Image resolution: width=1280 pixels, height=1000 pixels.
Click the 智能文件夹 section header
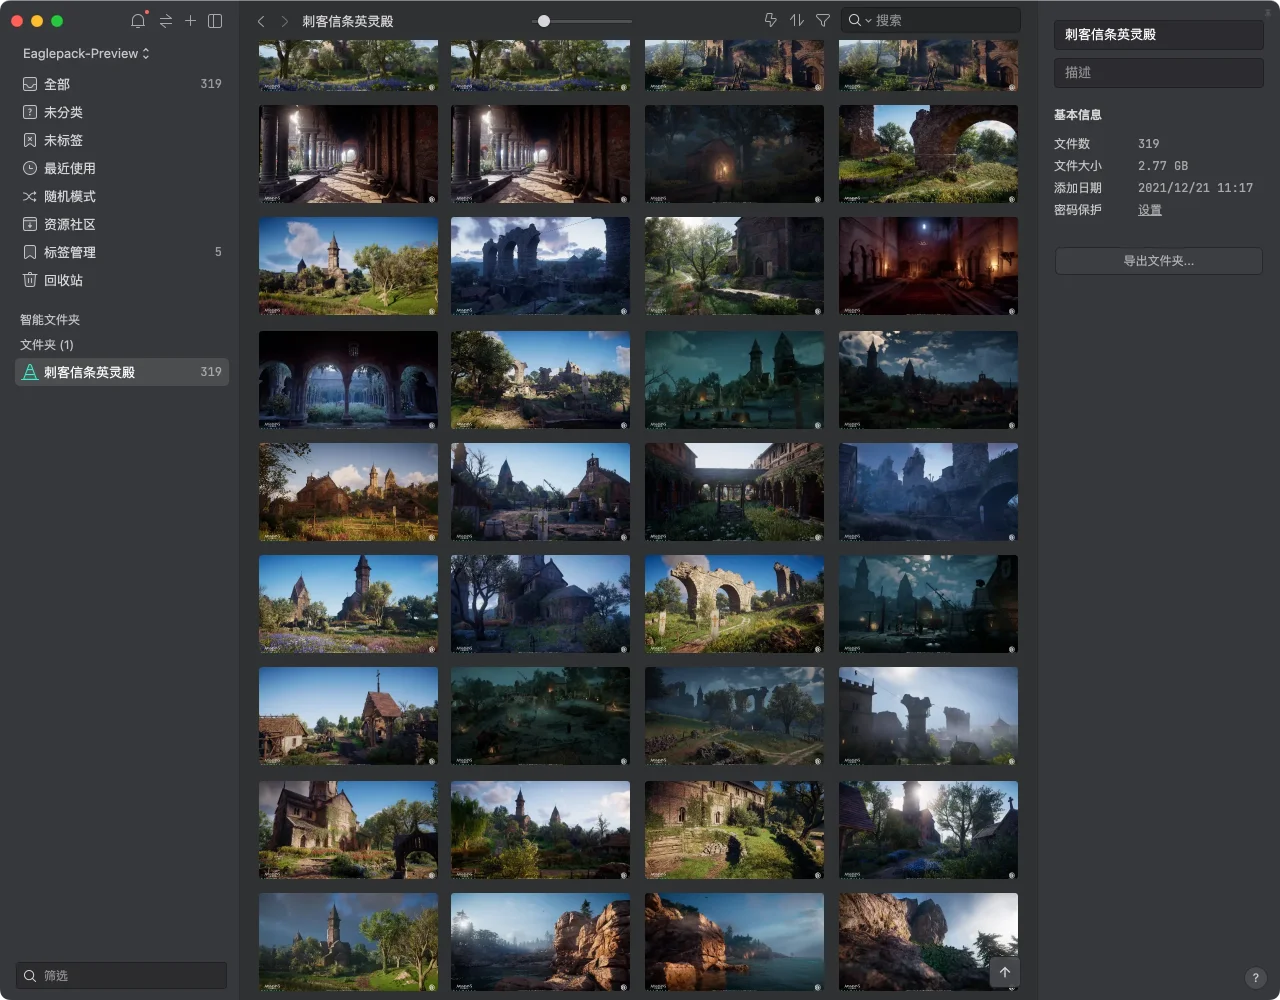coord(50,320)
